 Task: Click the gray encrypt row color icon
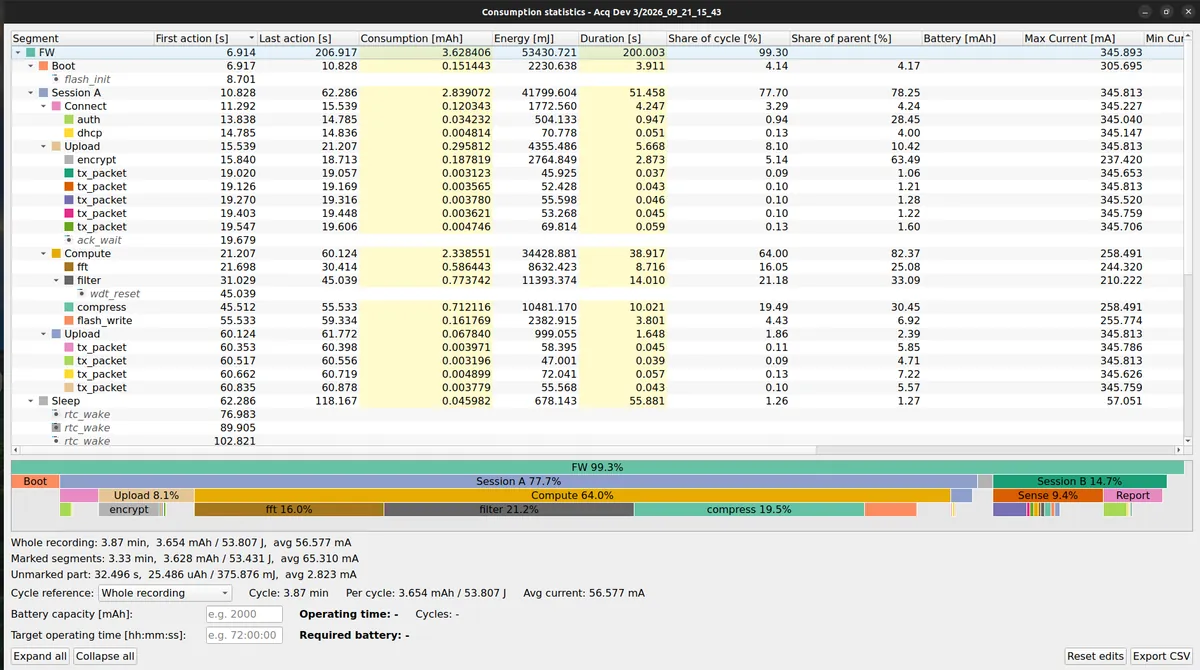[69, 159]
